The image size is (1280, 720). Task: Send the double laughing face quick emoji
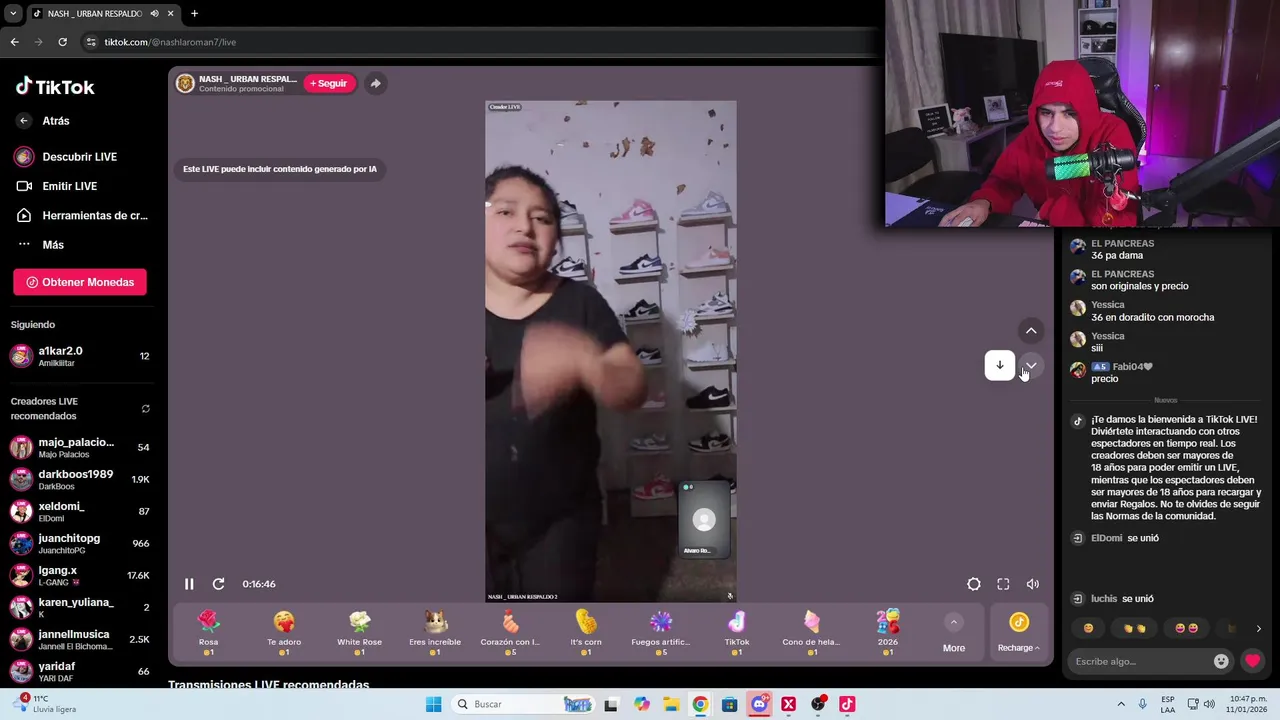pos(1186,628)
